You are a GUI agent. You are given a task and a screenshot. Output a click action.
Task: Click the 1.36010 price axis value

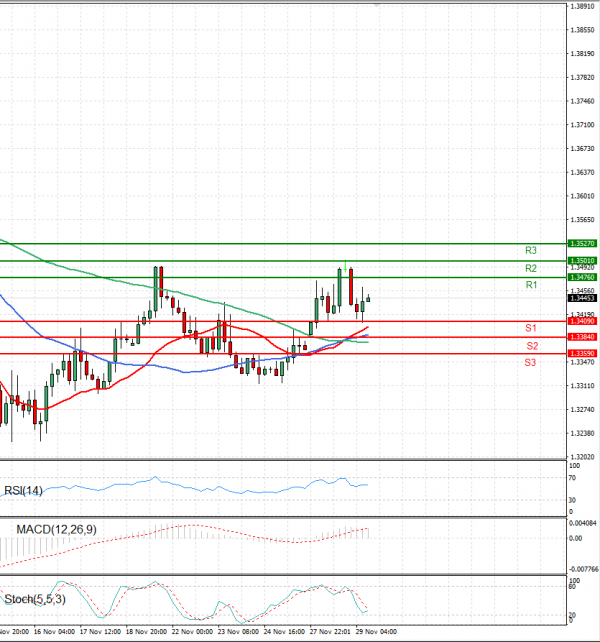point(582,196)
